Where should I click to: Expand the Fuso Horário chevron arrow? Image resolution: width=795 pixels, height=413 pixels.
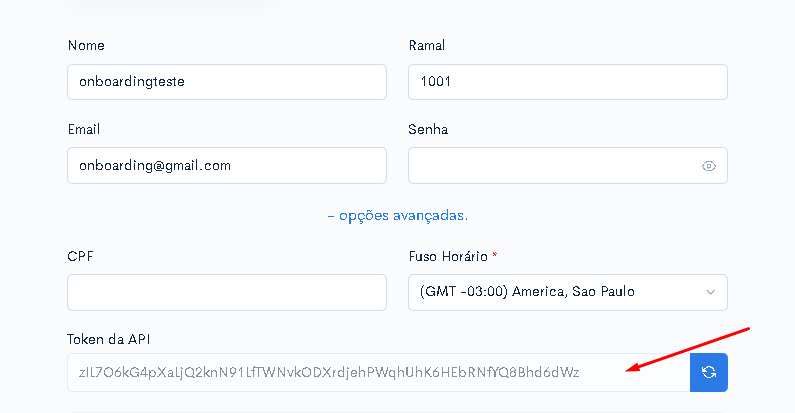710,292
